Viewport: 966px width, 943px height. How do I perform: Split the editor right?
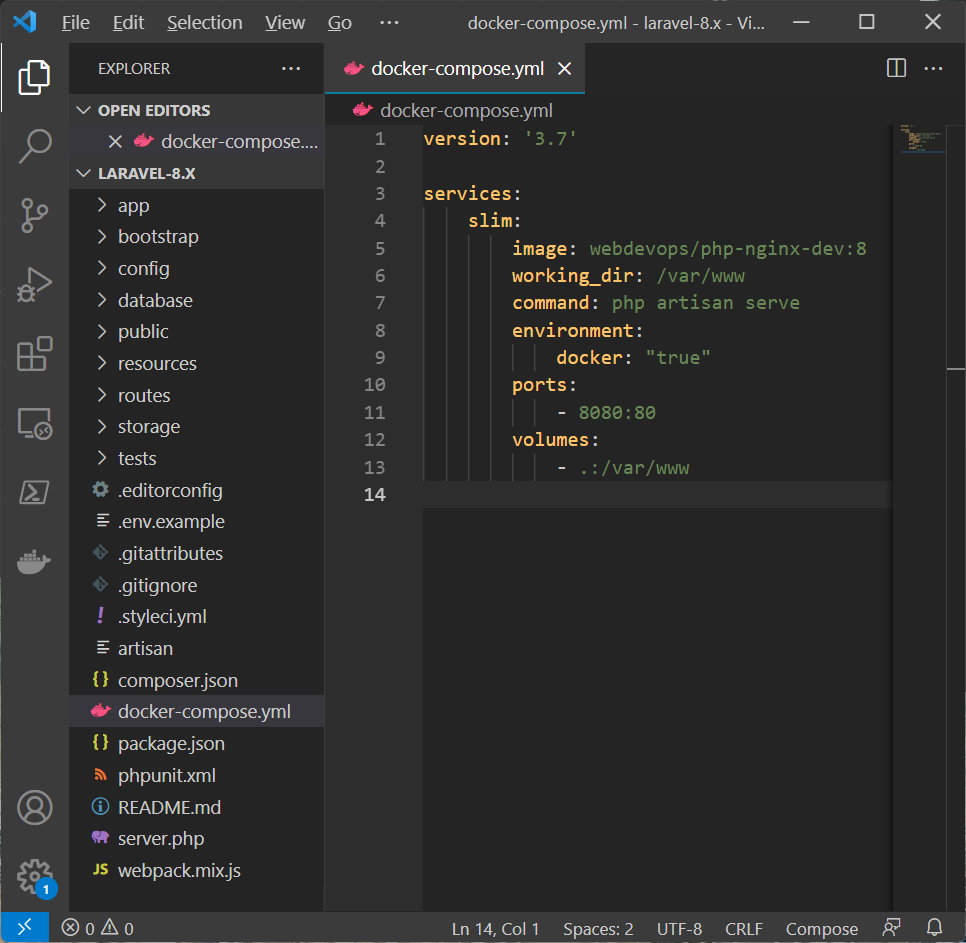896,68
